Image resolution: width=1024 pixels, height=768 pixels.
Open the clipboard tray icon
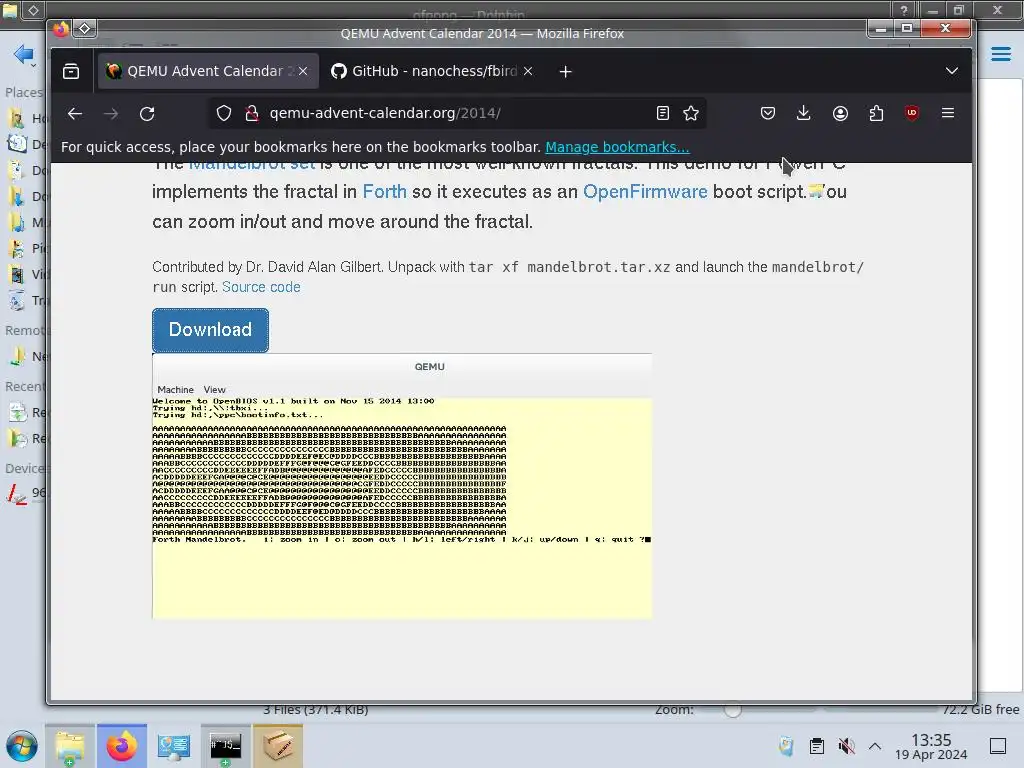[816, 746]
